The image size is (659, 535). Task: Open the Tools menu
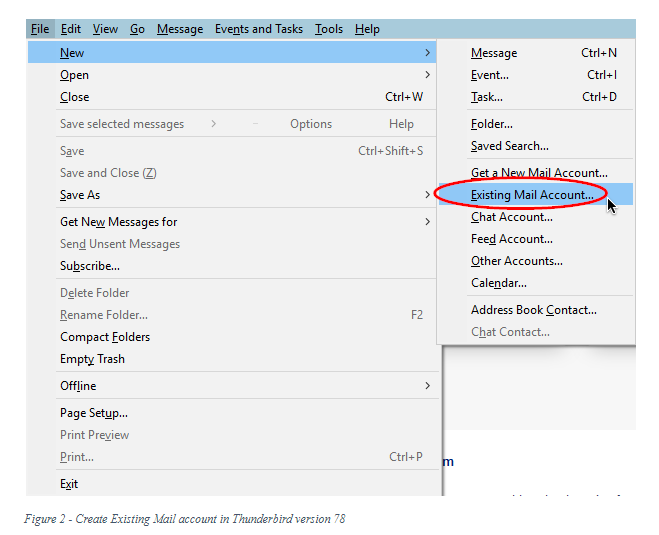329,29
